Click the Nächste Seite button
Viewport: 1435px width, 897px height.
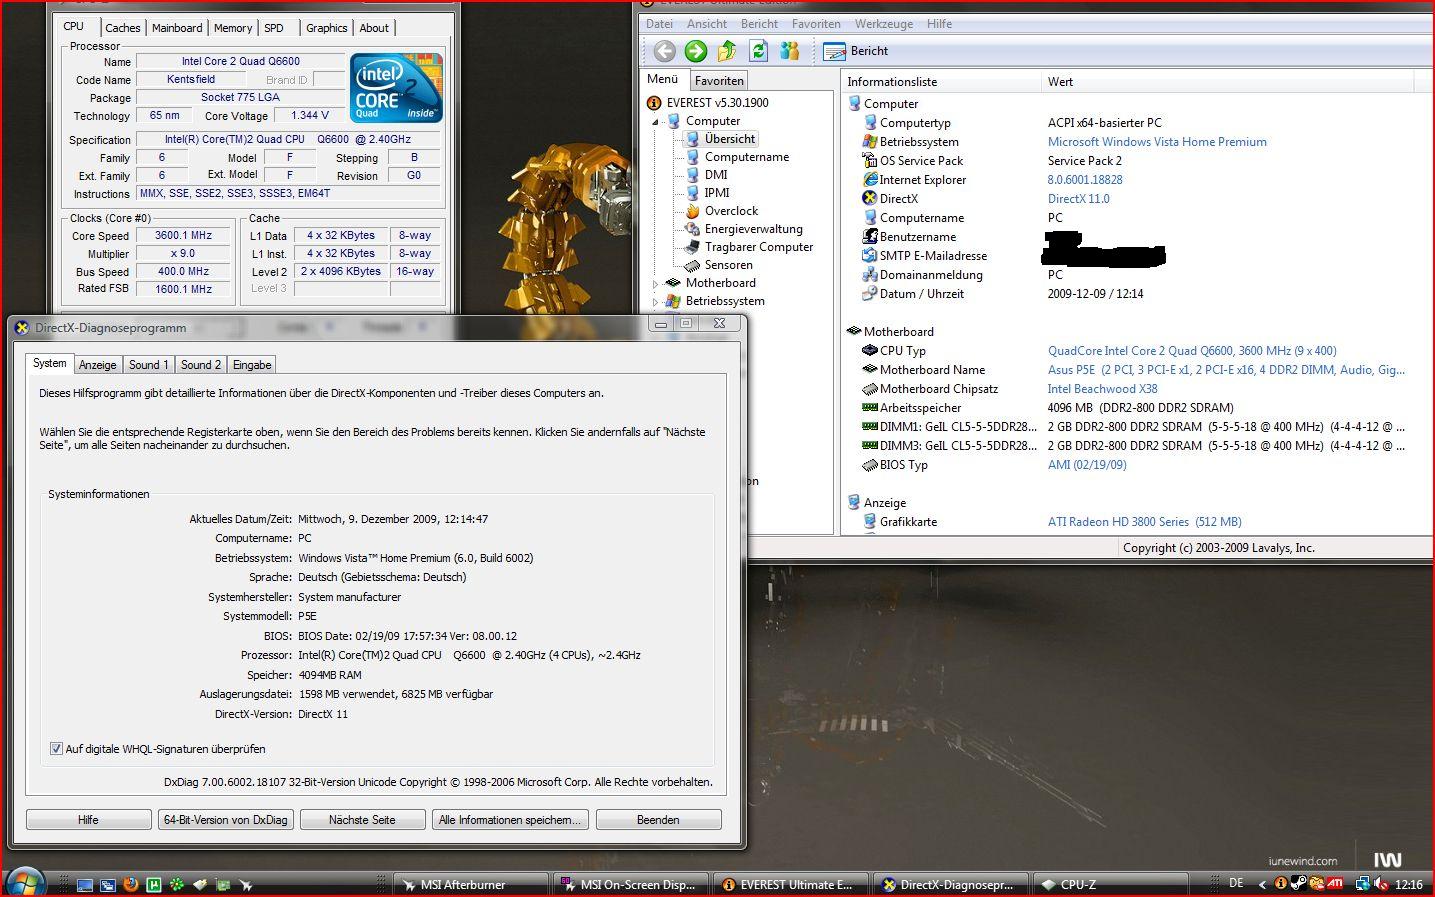362,820
